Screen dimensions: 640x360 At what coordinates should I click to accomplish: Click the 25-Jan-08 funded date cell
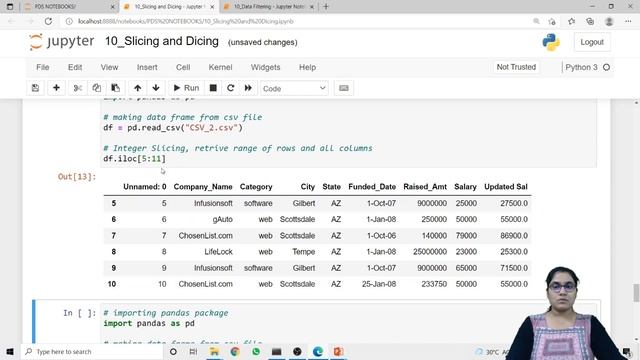pyautogui.click(x=379, y=284)
